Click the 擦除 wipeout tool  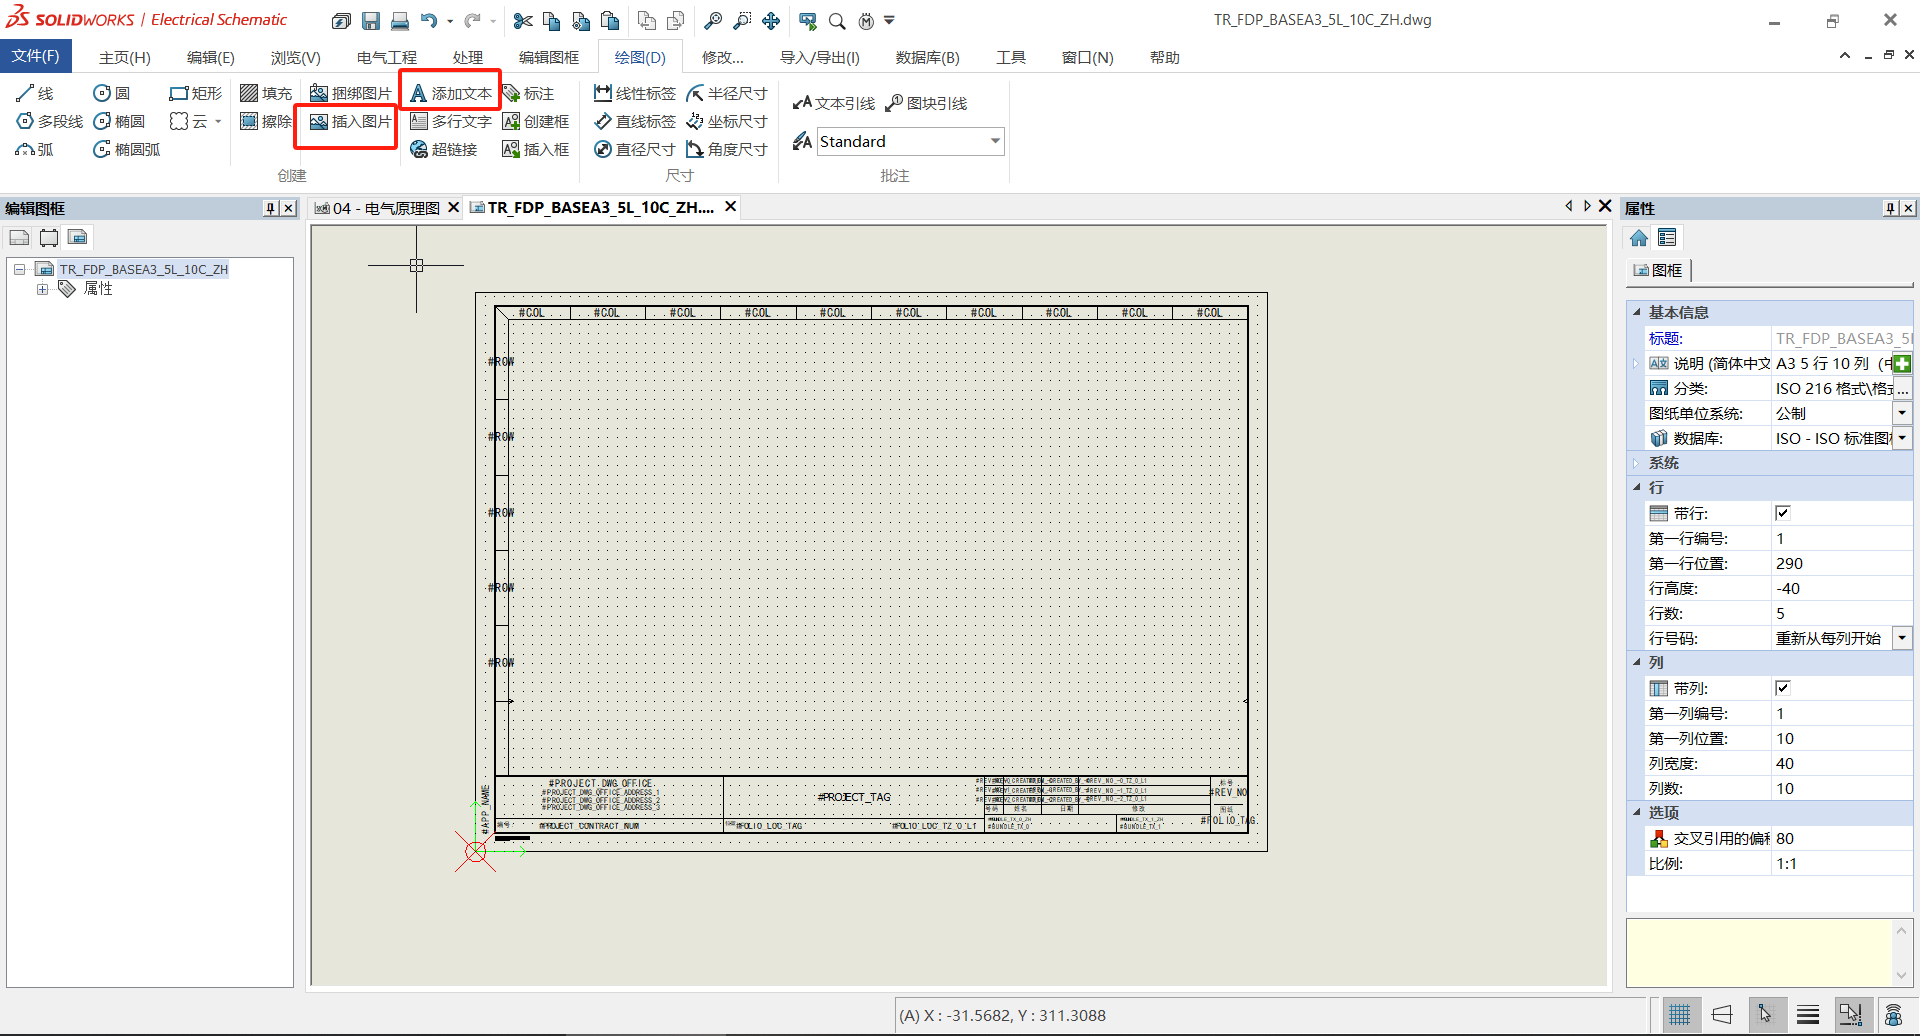pyautogui.click(x=266, y=121)
